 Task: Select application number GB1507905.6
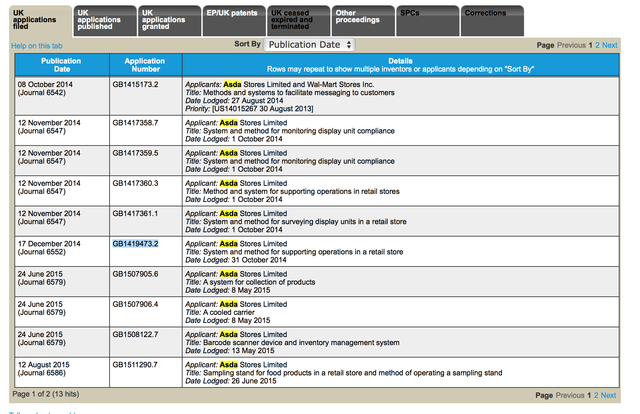(x=136, y=274)
